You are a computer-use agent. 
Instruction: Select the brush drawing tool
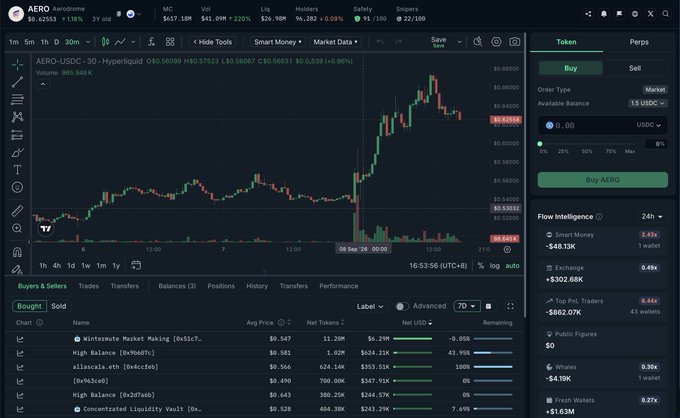pyautogui.click(x=17, y=153)
